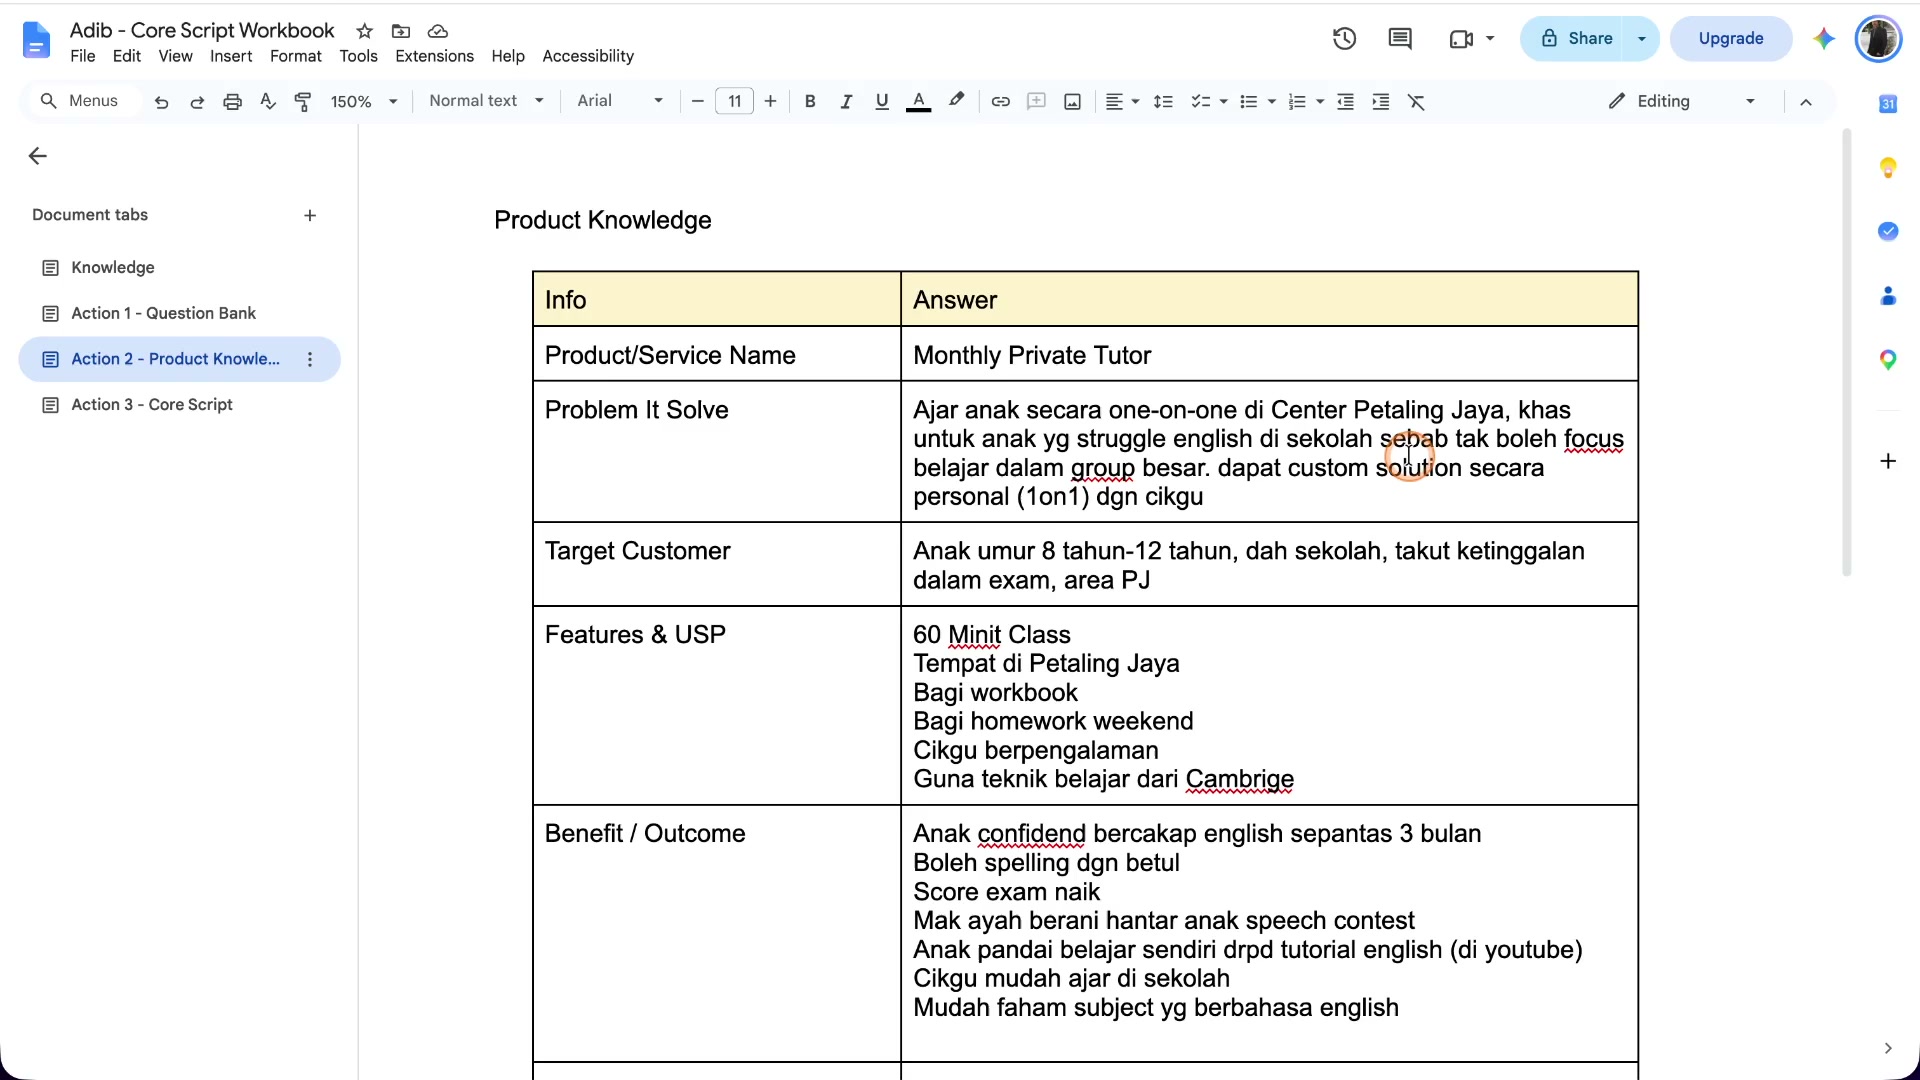Open highlight color picker
1920x1080 pixels.
(x=957, y=101)
